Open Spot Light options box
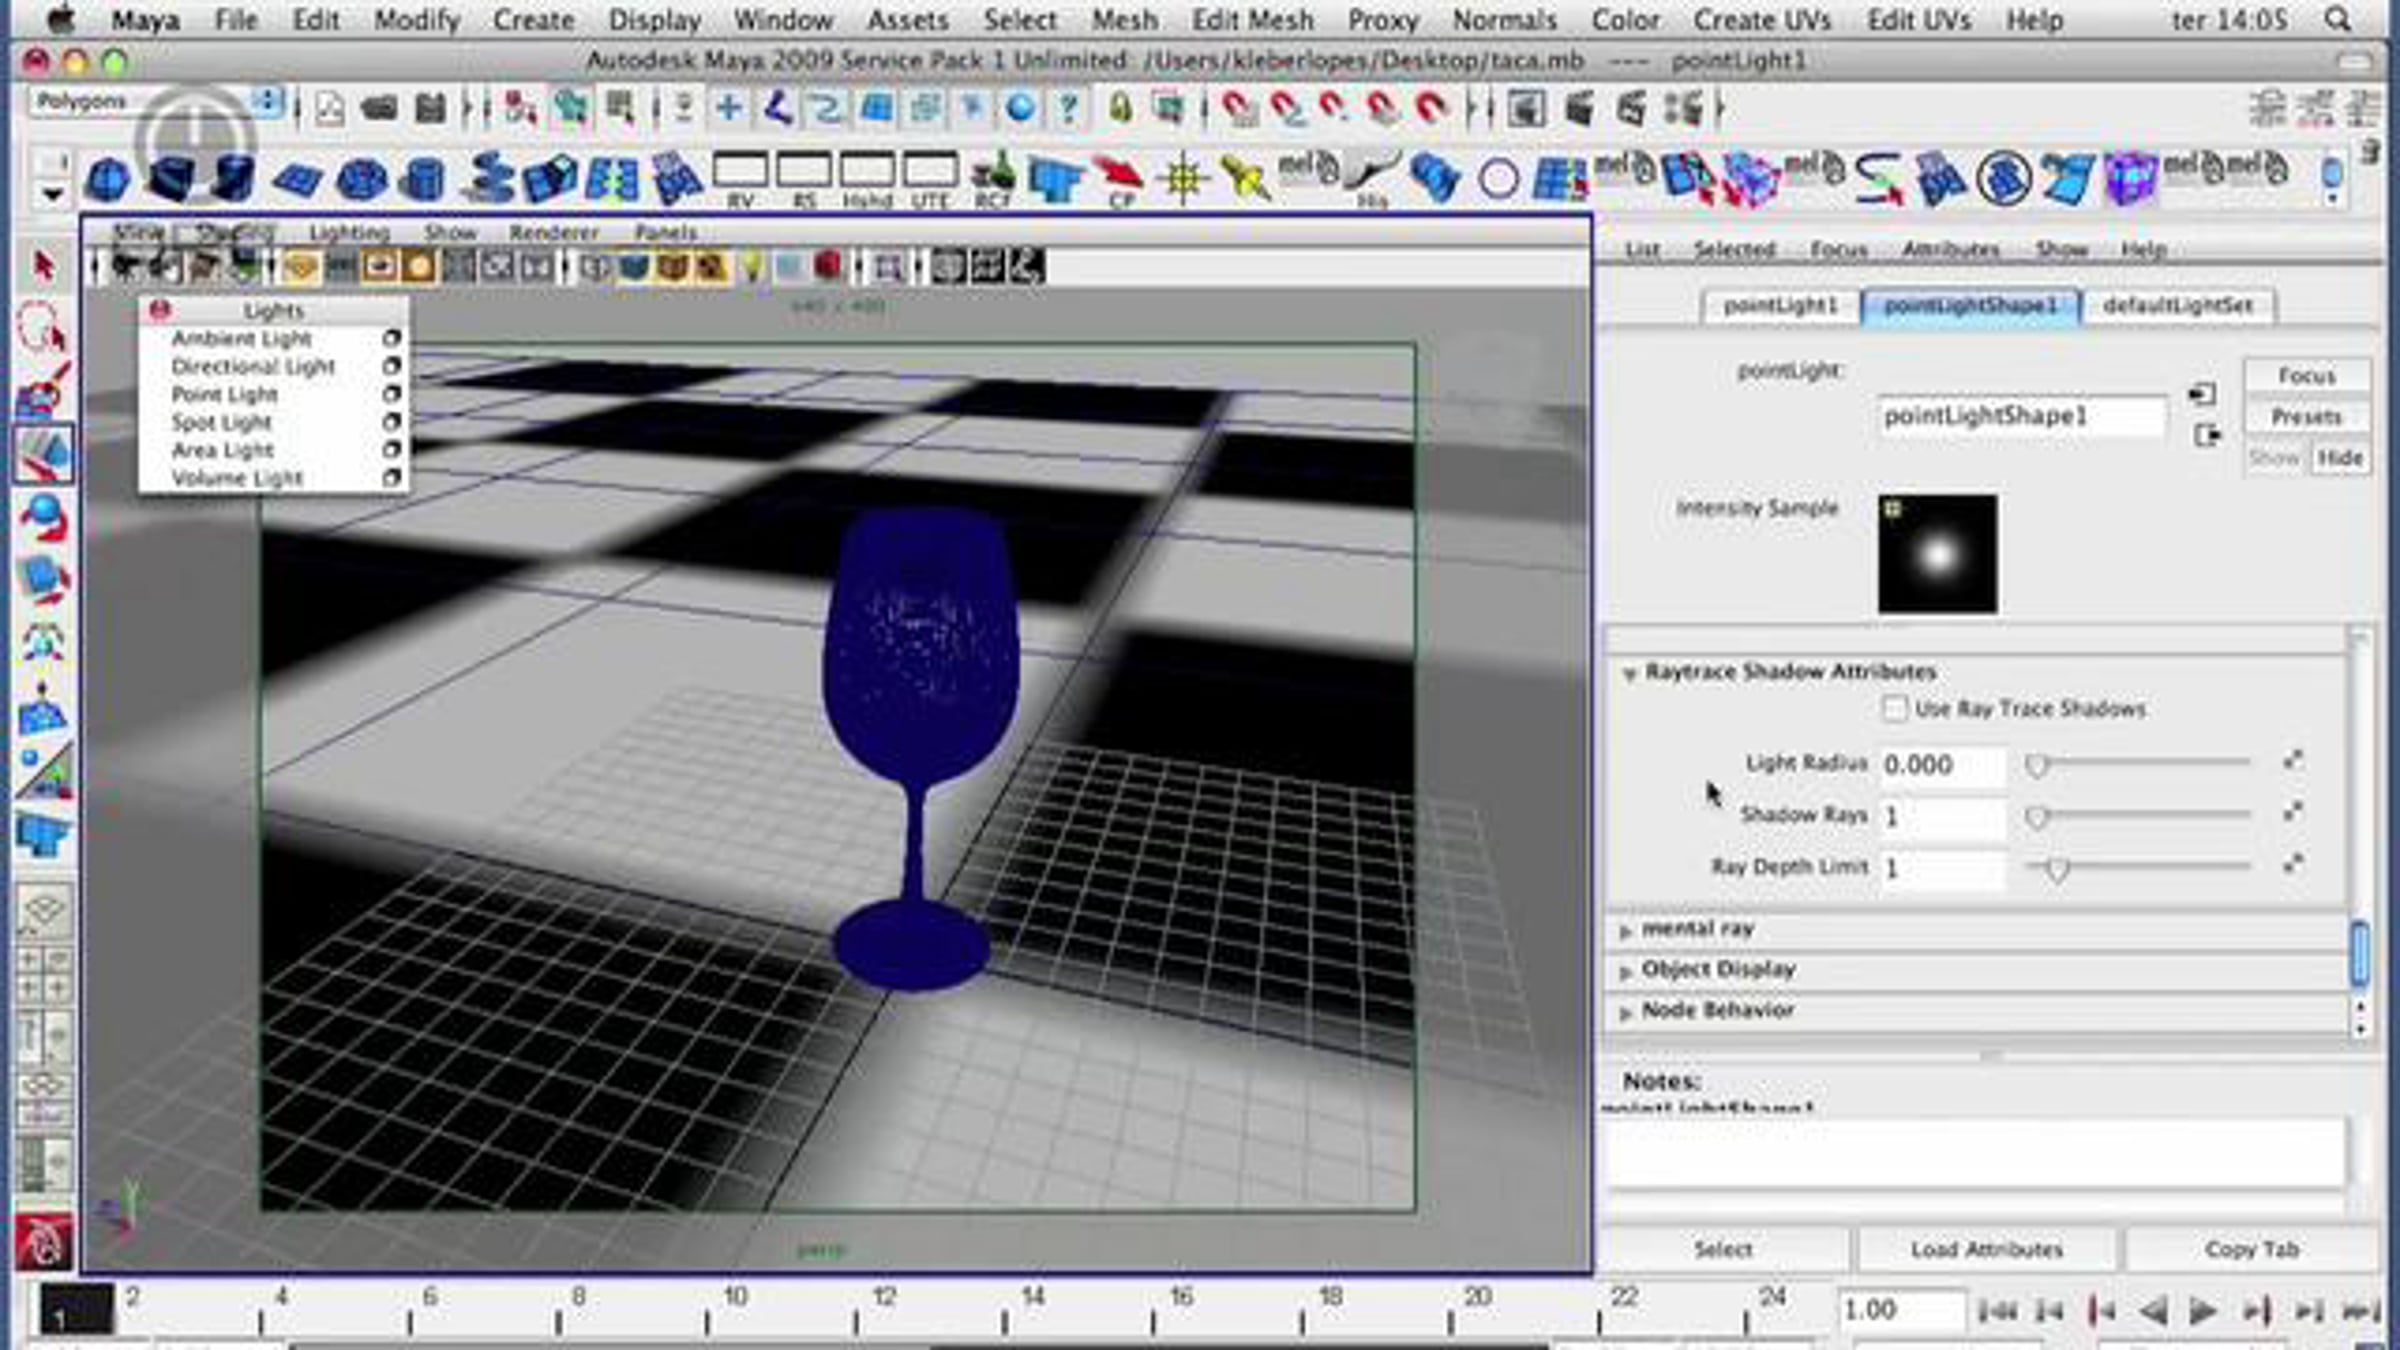 pyautogui.click(x=392, y=422)
